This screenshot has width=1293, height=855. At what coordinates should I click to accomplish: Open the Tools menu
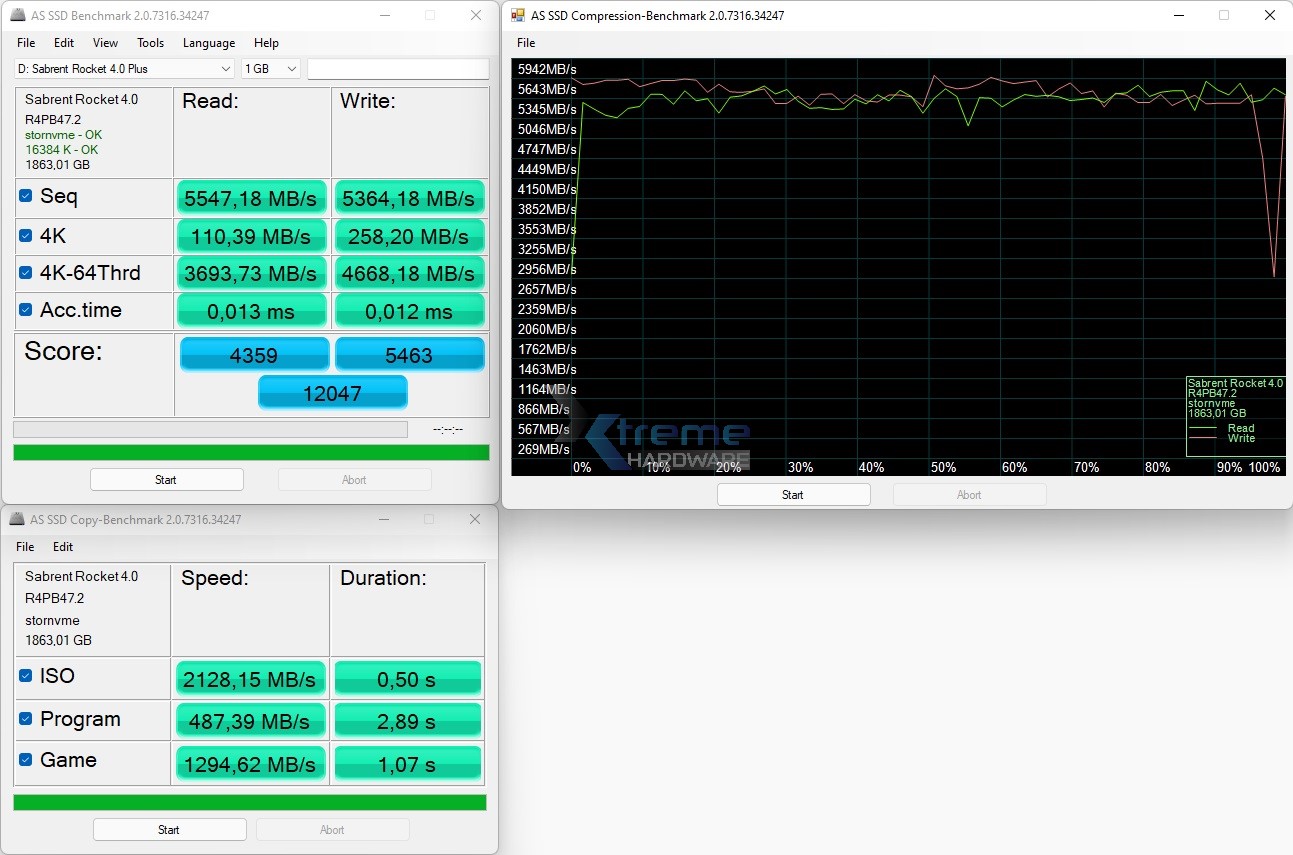point(150,43)
